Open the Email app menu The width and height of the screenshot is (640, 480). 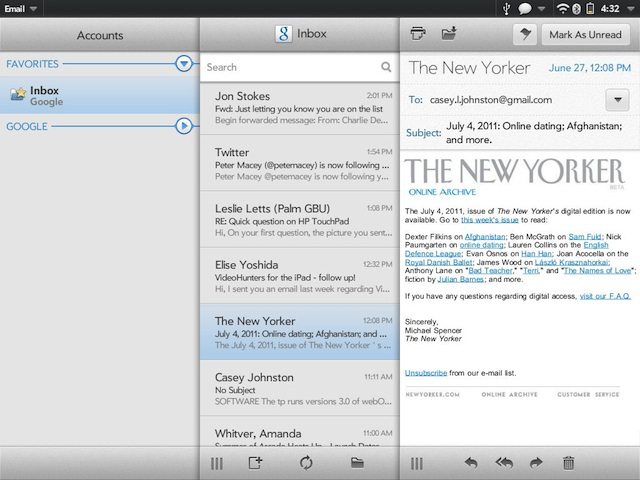[x=20, y=9]
